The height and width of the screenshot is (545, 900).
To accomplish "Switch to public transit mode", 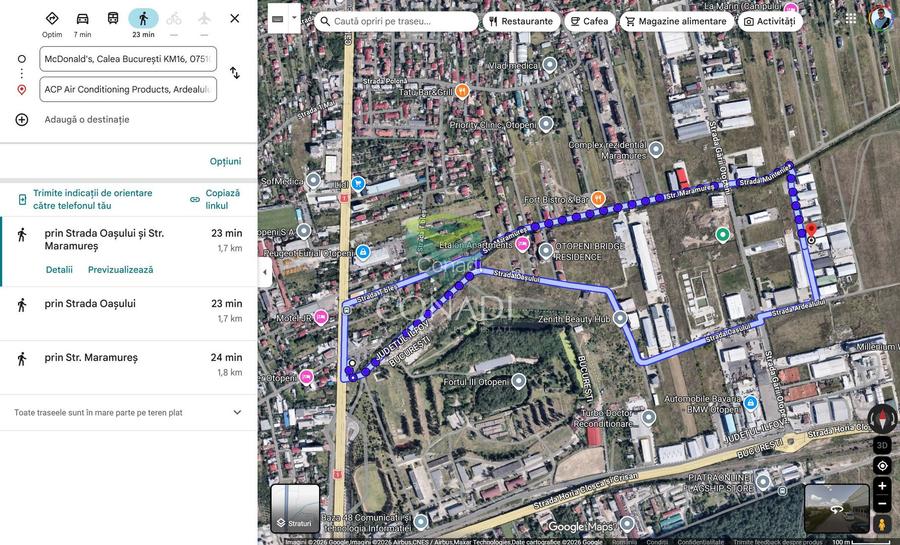I will click(113, 18).
